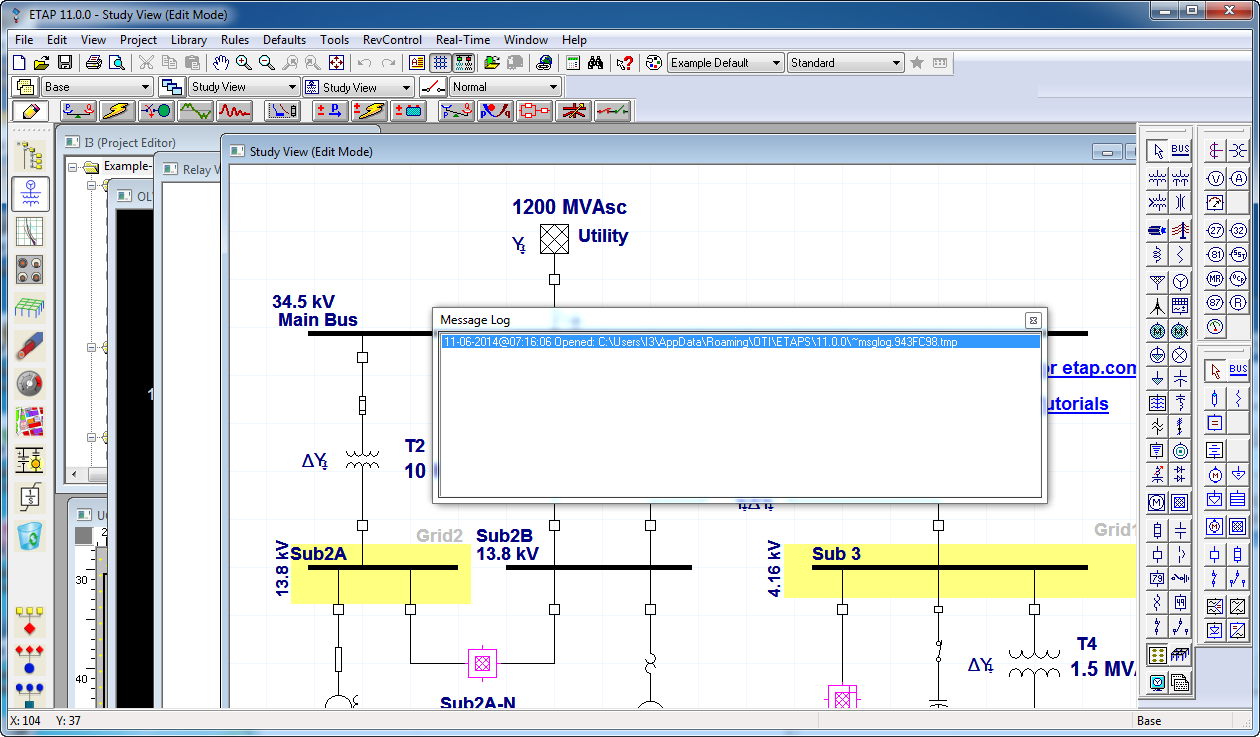
Task: Select Harmonic Analysis mode icon
Action: pyautogui.click(x=195, y=111)
